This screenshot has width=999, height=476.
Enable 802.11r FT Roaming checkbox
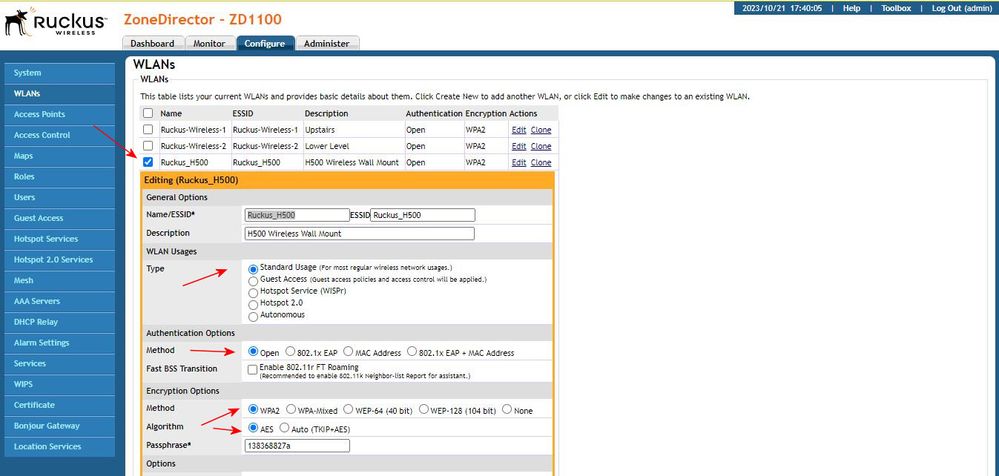(x=251, y=369)
